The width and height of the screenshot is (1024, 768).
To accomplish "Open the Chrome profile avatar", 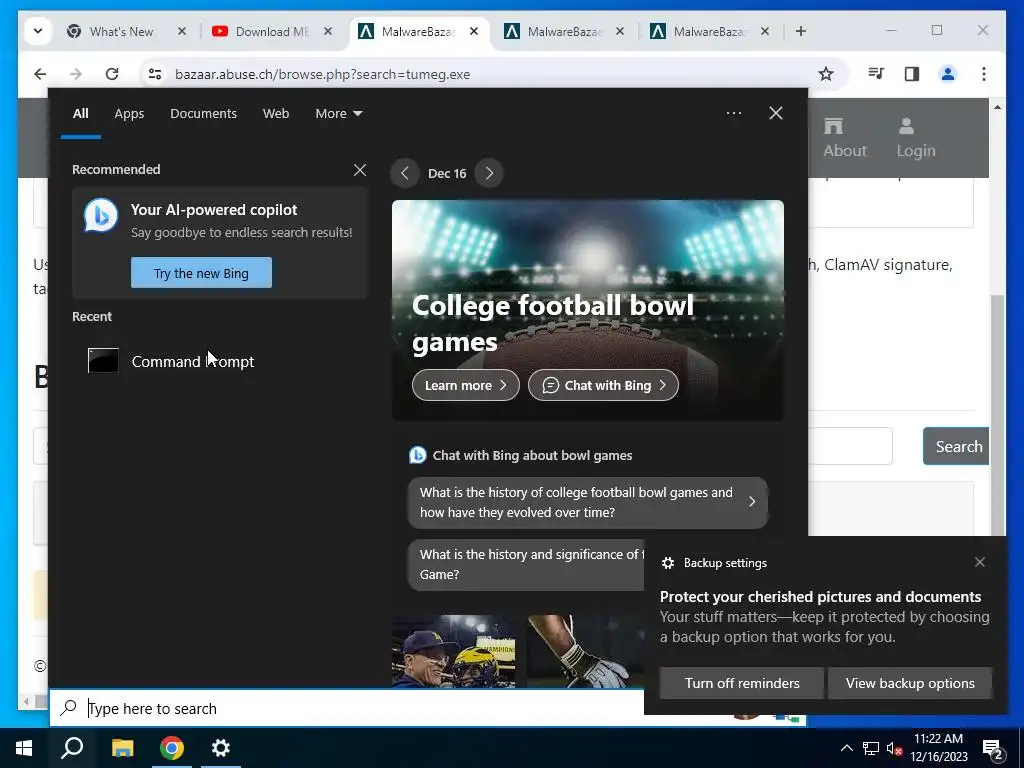I will pos(948,74).
